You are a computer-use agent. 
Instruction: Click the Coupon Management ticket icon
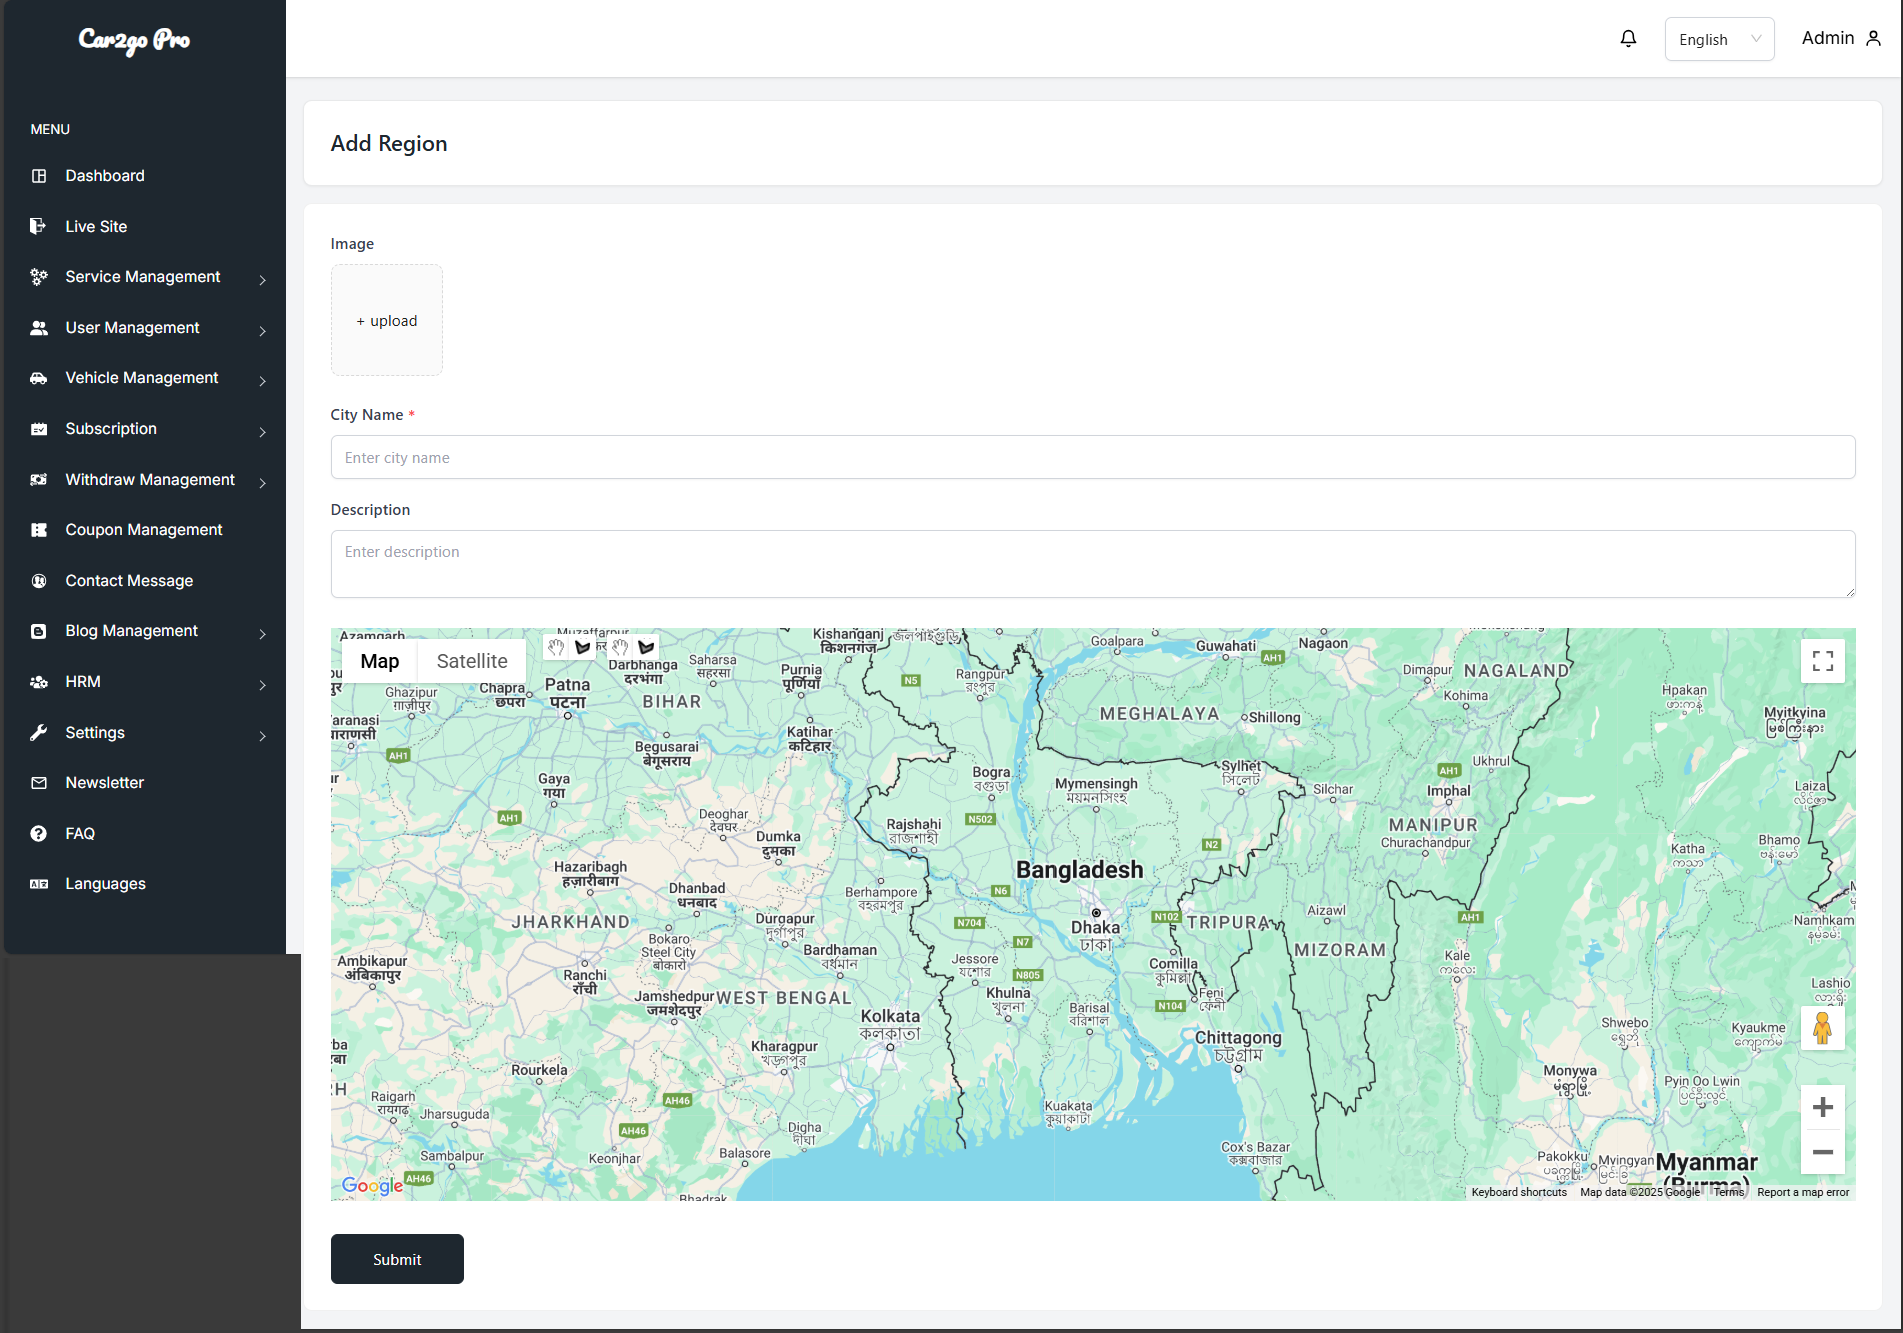[39, 530]
